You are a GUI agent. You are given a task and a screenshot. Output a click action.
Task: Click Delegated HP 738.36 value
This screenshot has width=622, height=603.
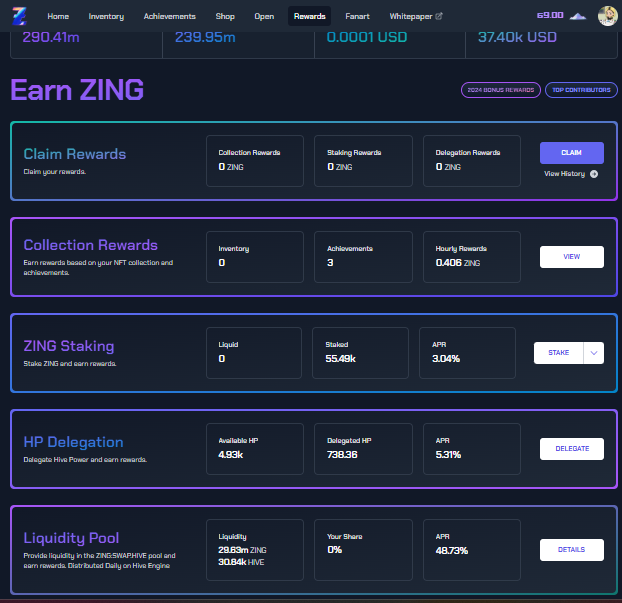(x=342, y=455)
